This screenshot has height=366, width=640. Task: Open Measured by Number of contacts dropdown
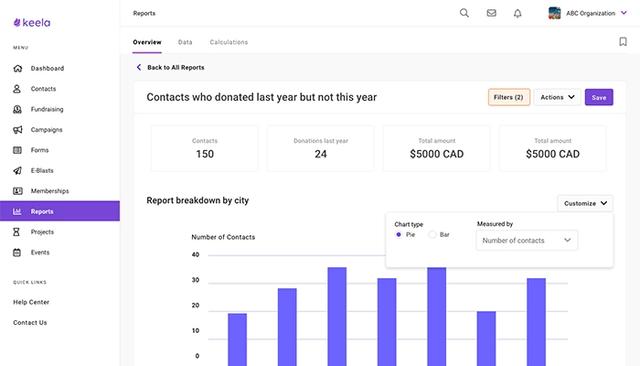(527, 240)
